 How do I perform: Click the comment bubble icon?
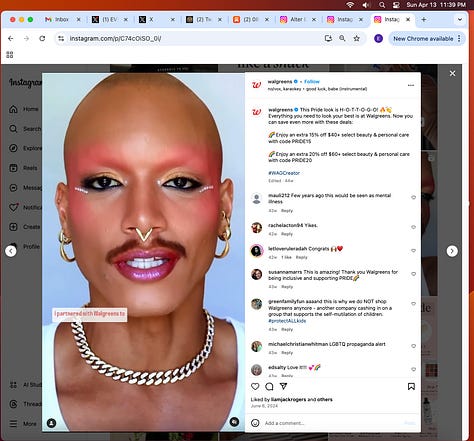coord(269,386)
